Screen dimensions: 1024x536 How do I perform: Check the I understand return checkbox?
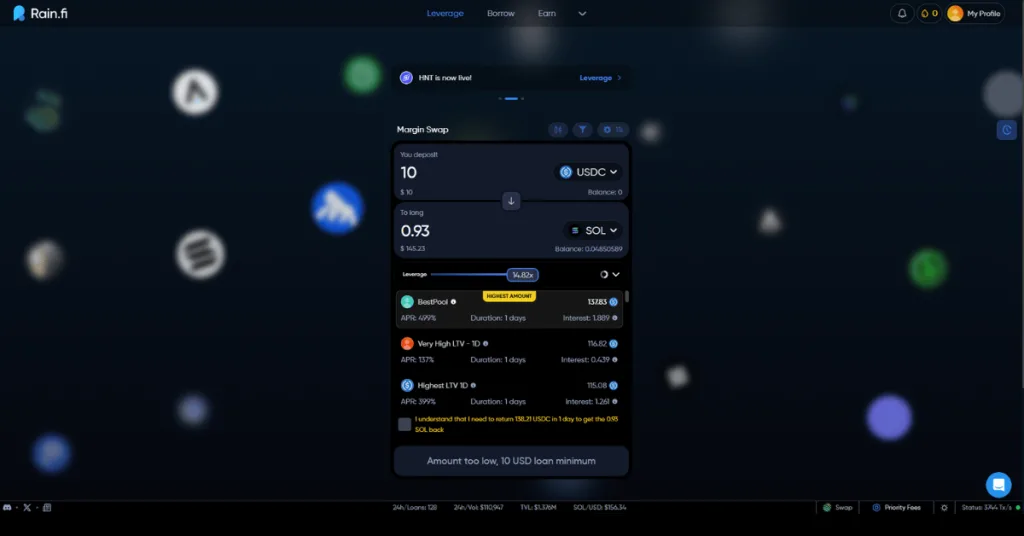point(404,424)
